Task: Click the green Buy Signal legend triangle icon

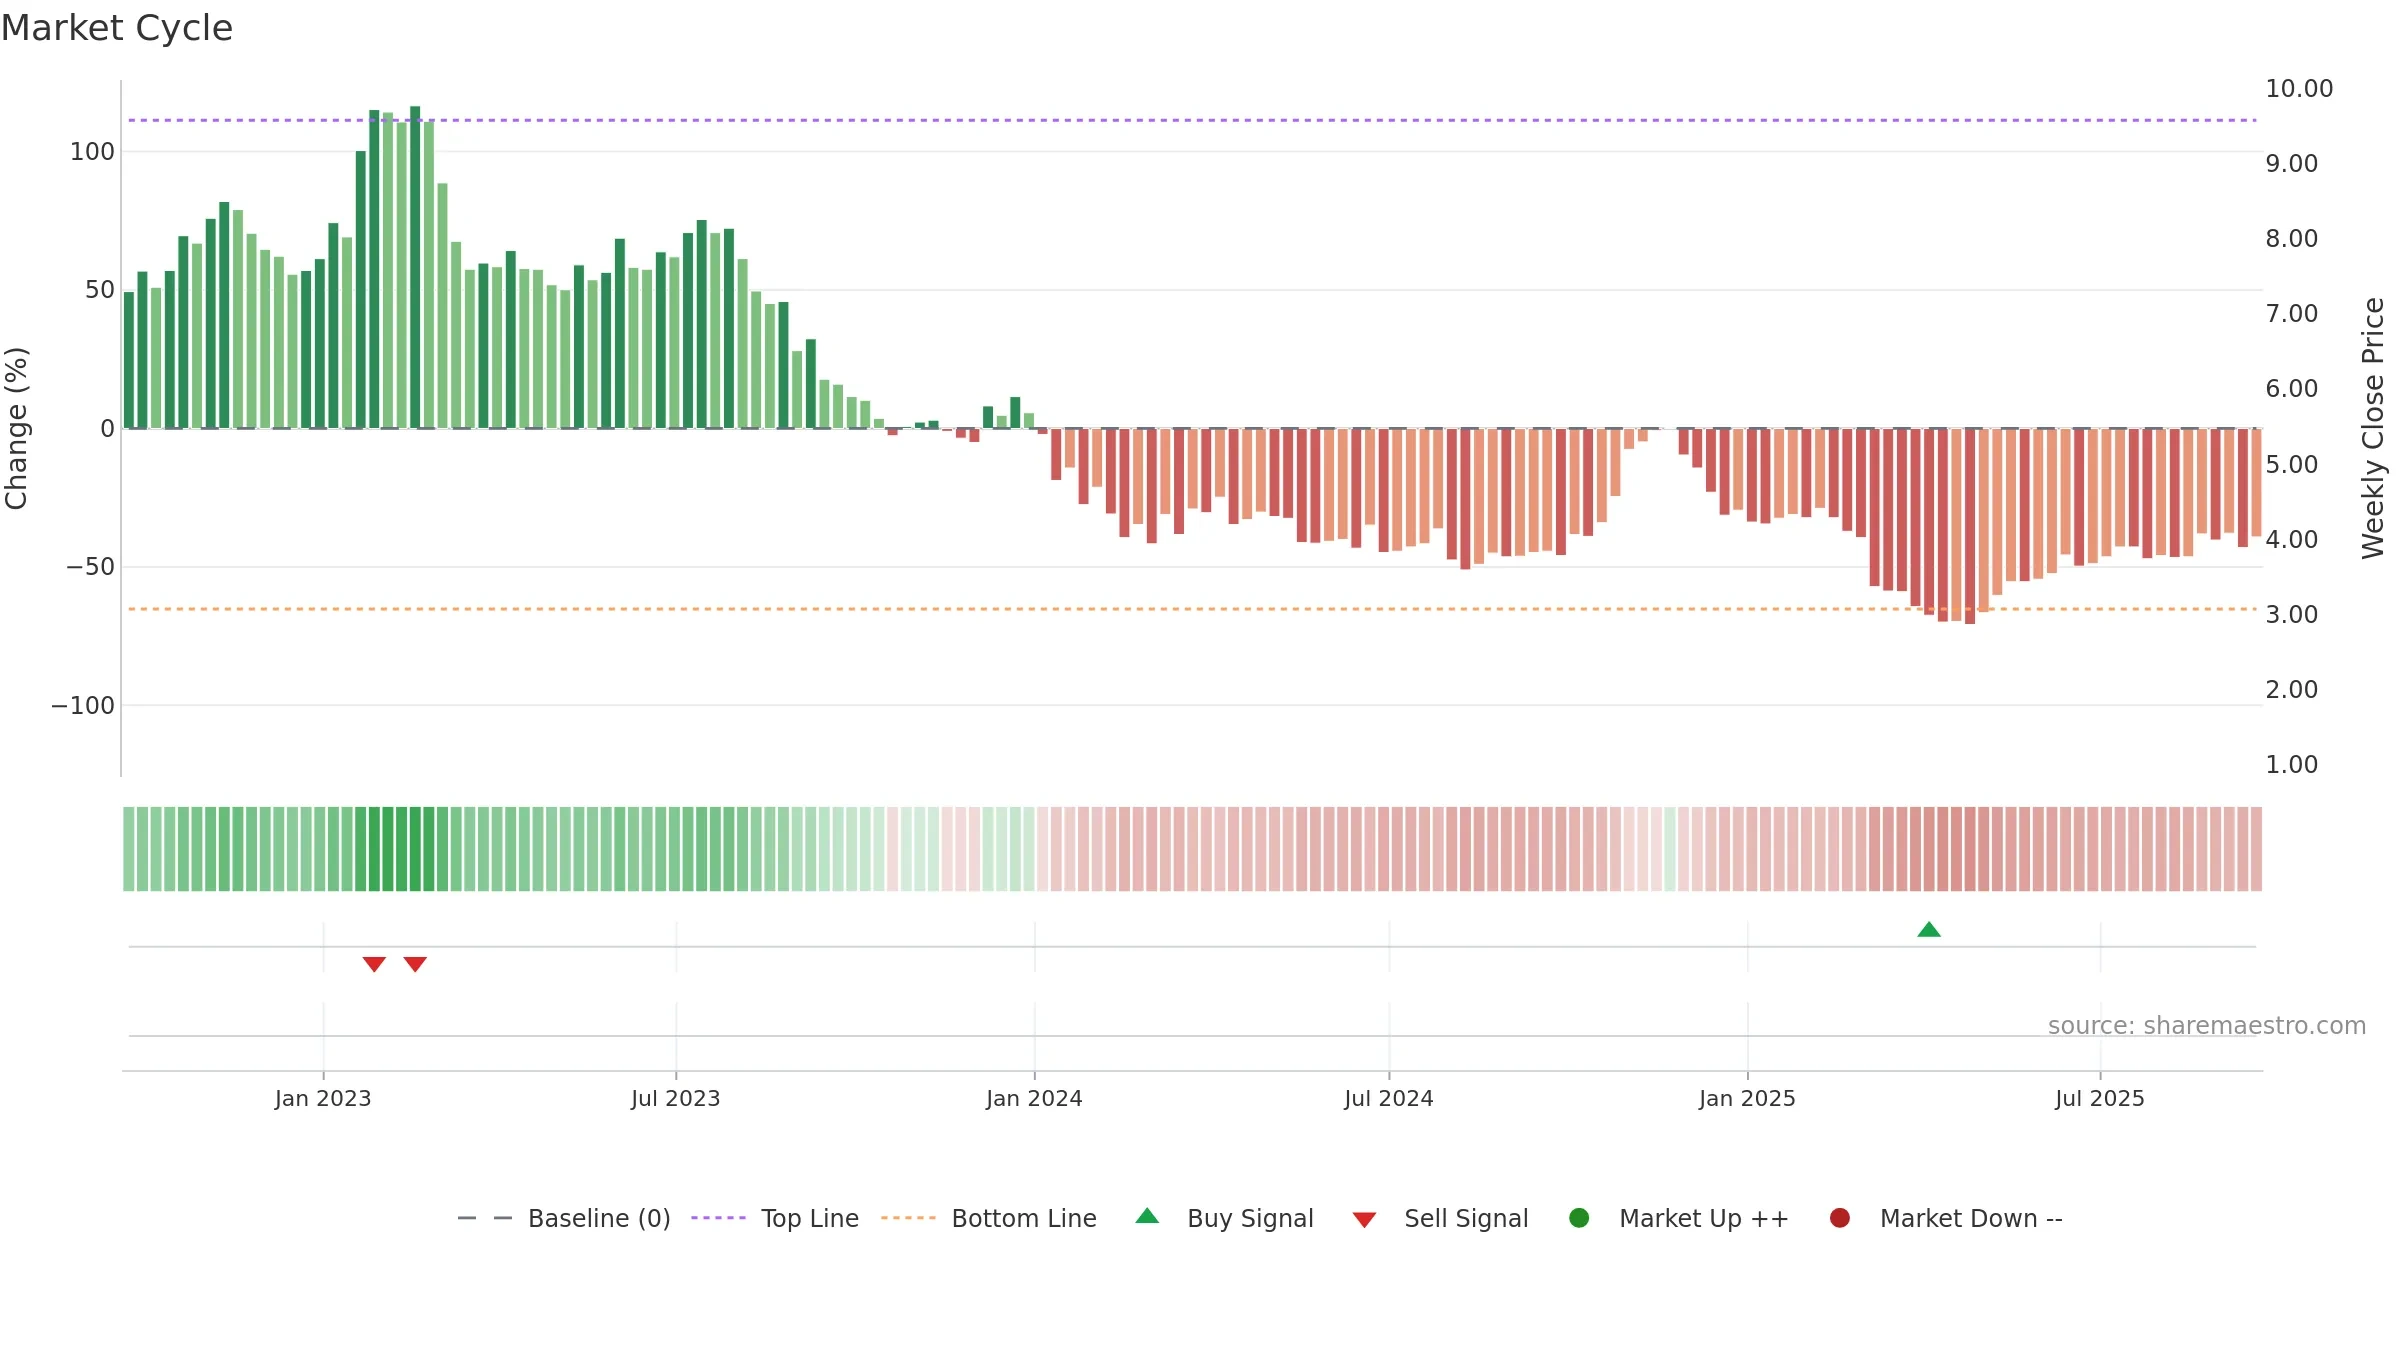Action: click(x=1148, y=1216)
